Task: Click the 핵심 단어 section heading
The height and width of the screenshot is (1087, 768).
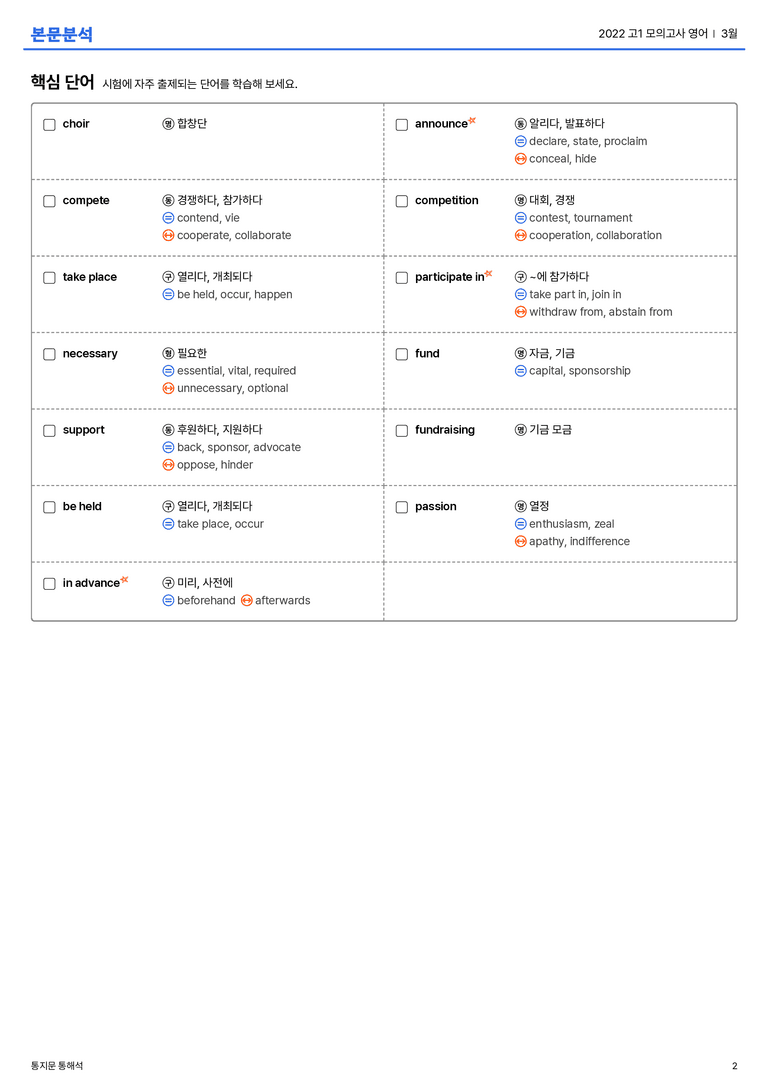Action: click(62, 82)
